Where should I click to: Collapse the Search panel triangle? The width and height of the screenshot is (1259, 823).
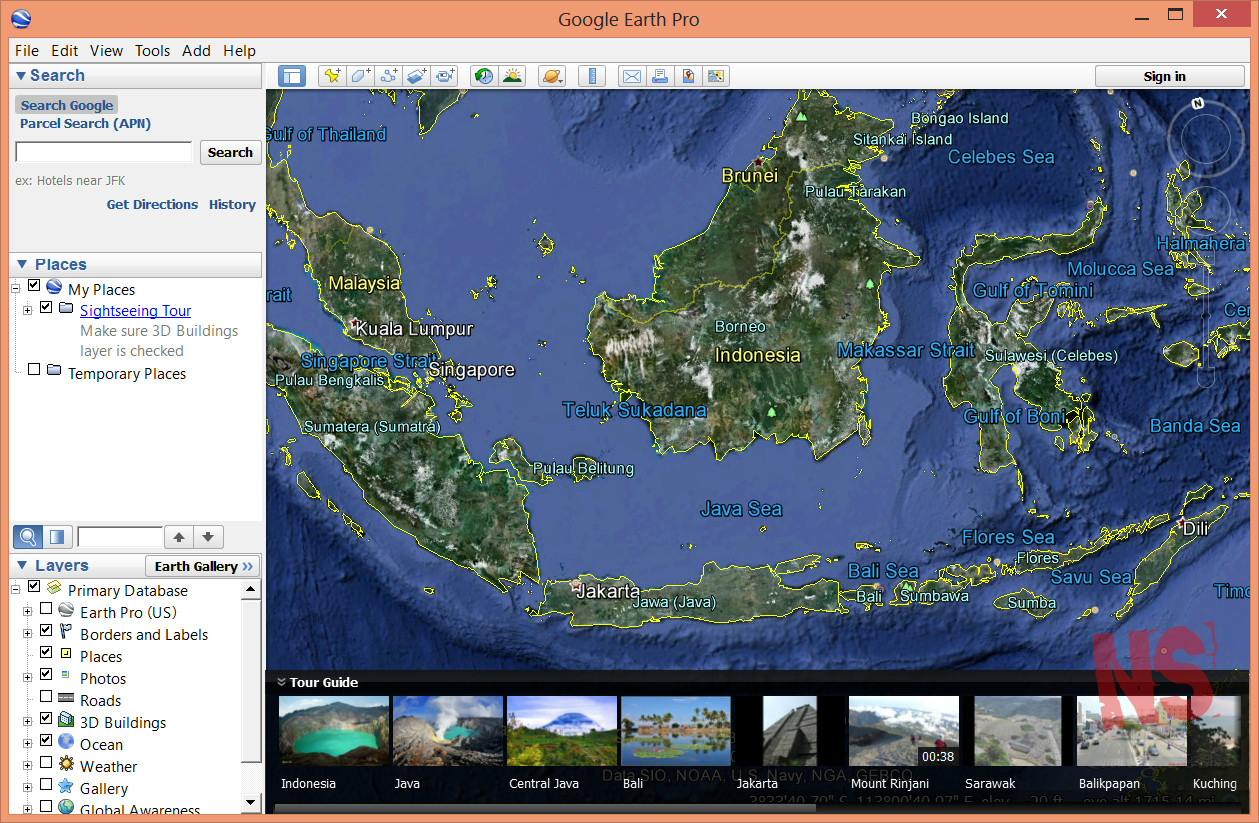(x=20, y=75)
